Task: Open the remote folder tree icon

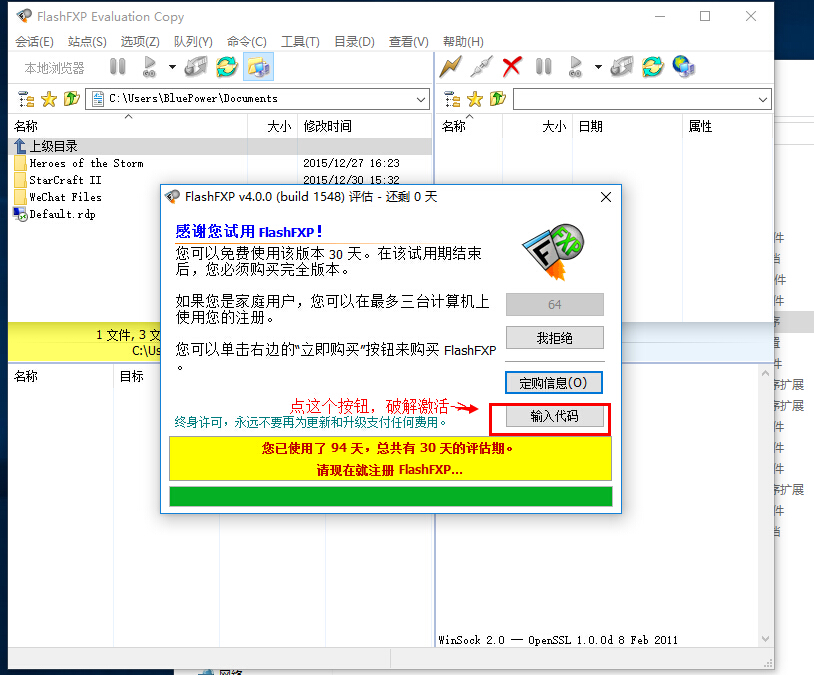Action: pos(452,99)
